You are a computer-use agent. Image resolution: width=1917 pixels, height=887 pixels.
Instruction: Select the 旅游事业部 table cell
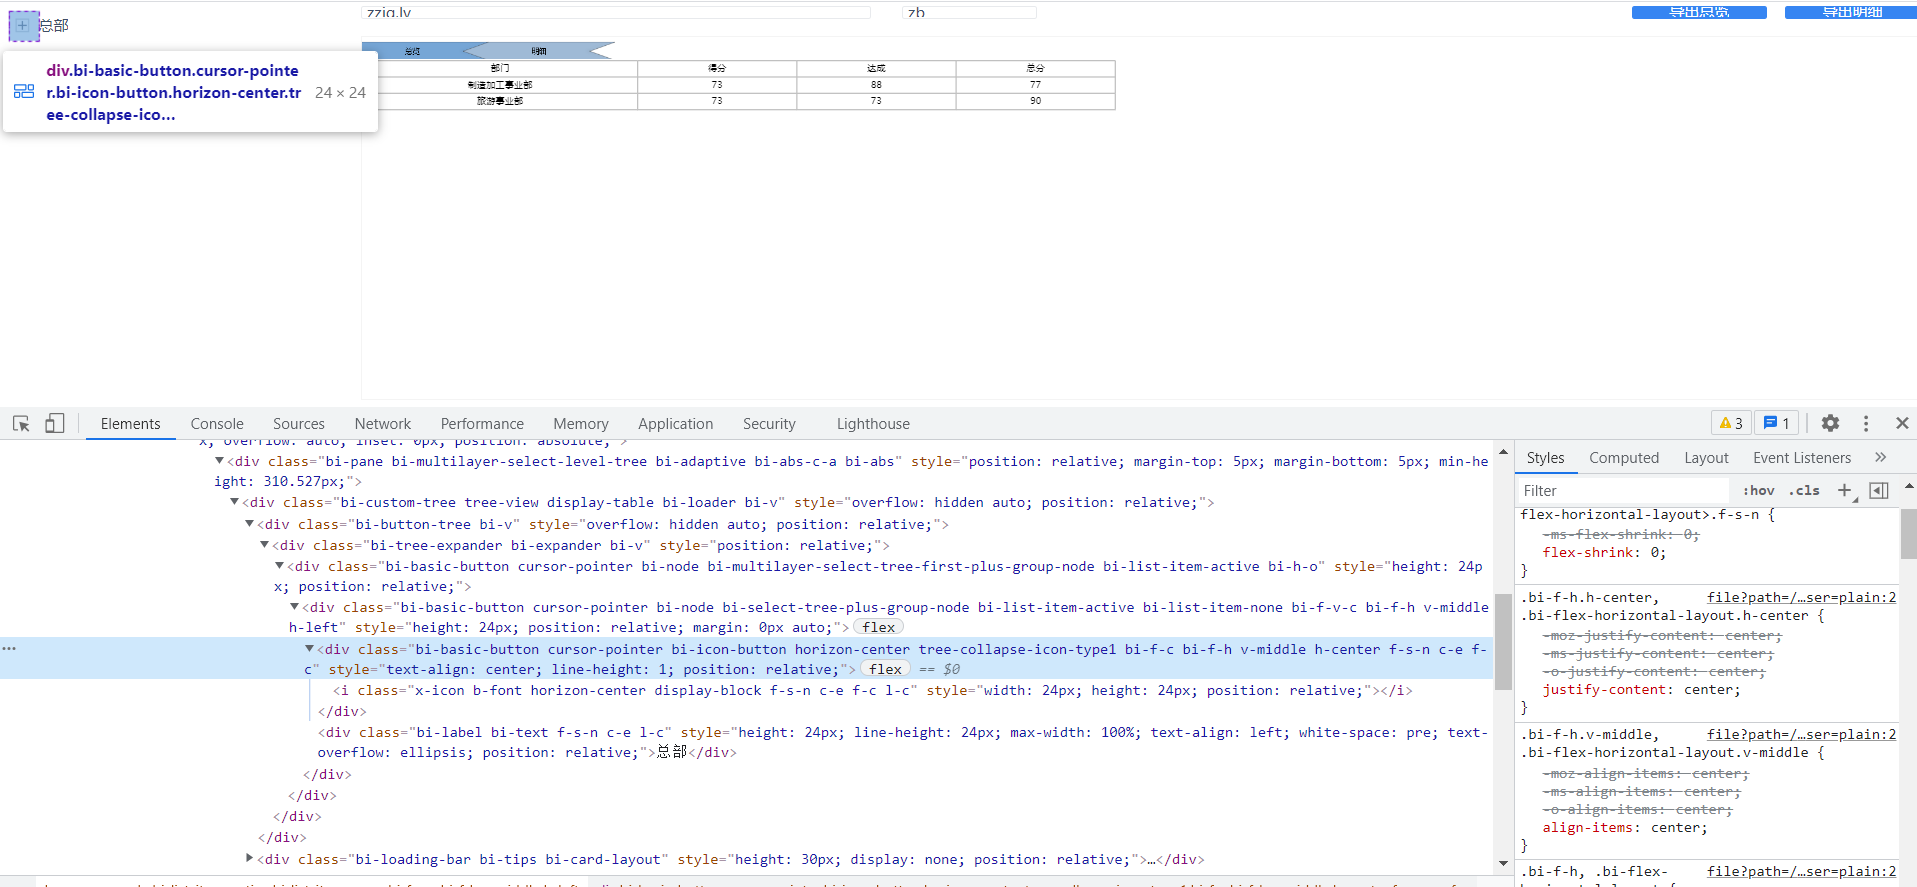pos(500,101)
